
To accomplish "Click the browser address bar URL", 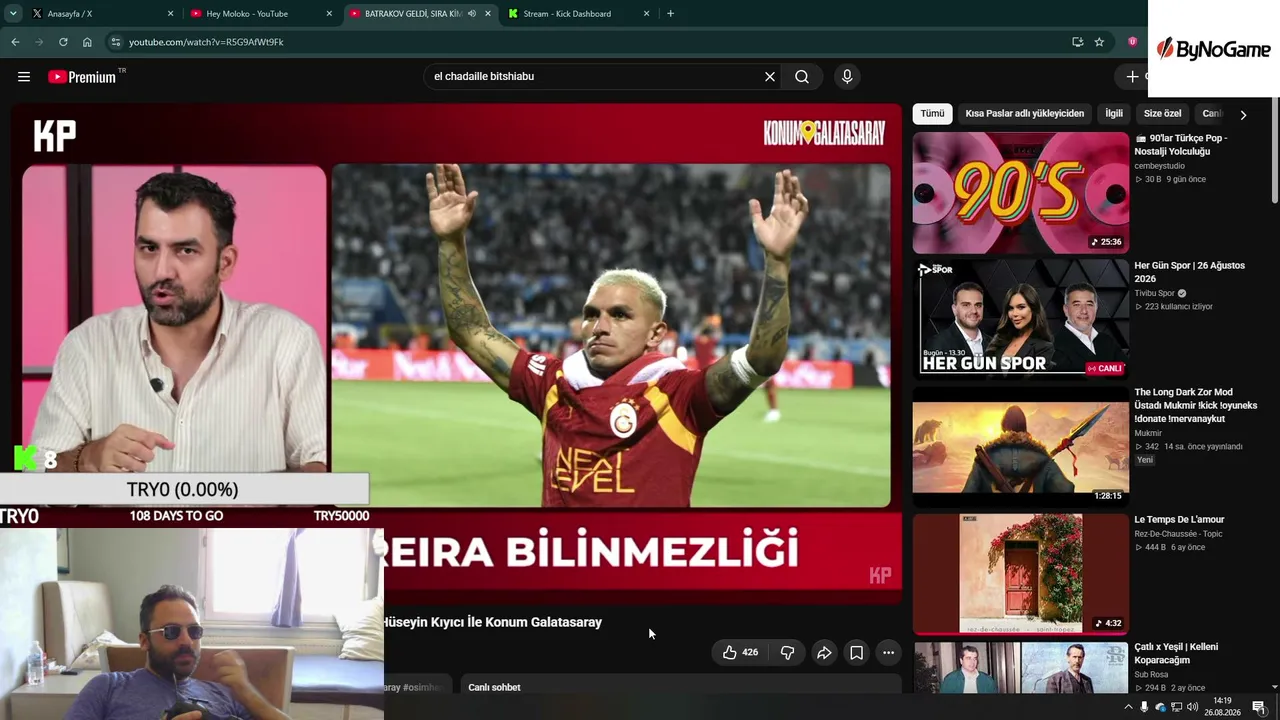I will tap(206, 42).
